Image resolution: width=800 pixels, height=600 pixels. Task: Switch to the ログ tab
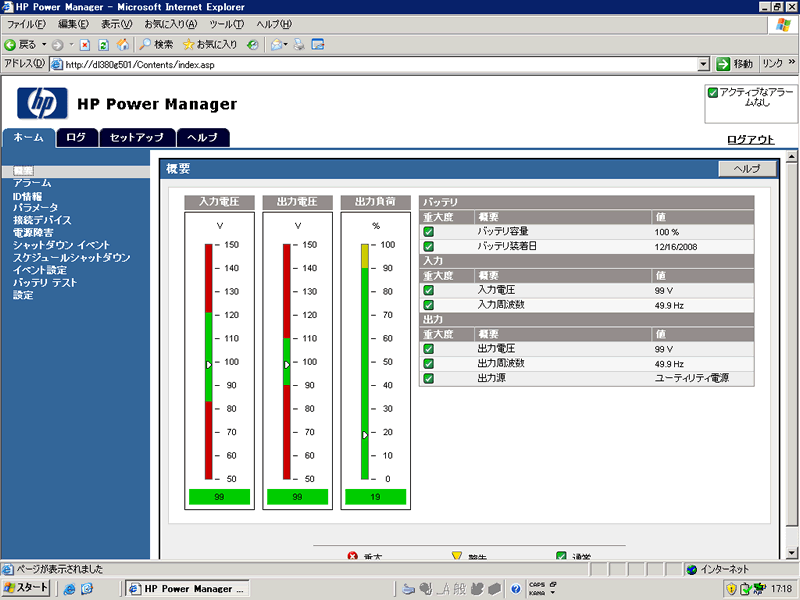76,138
